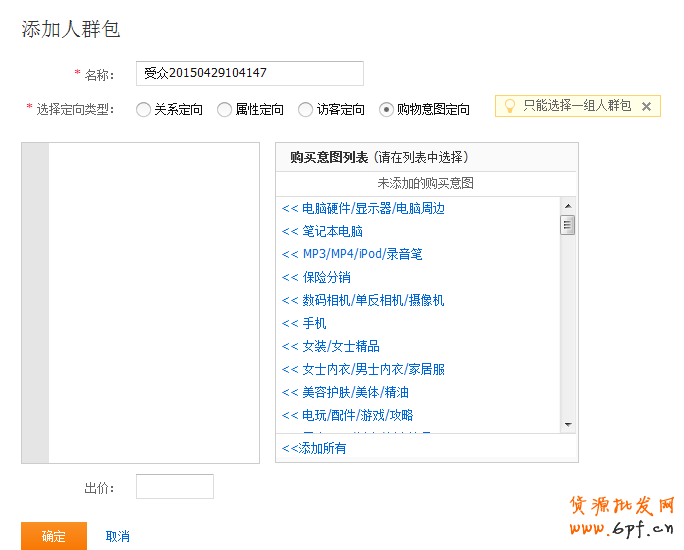Viewport: 684px width, 550px height.
Task: Add MP3/MP4/iPod/录音笔 category
Action: click(x=352, y=255)
